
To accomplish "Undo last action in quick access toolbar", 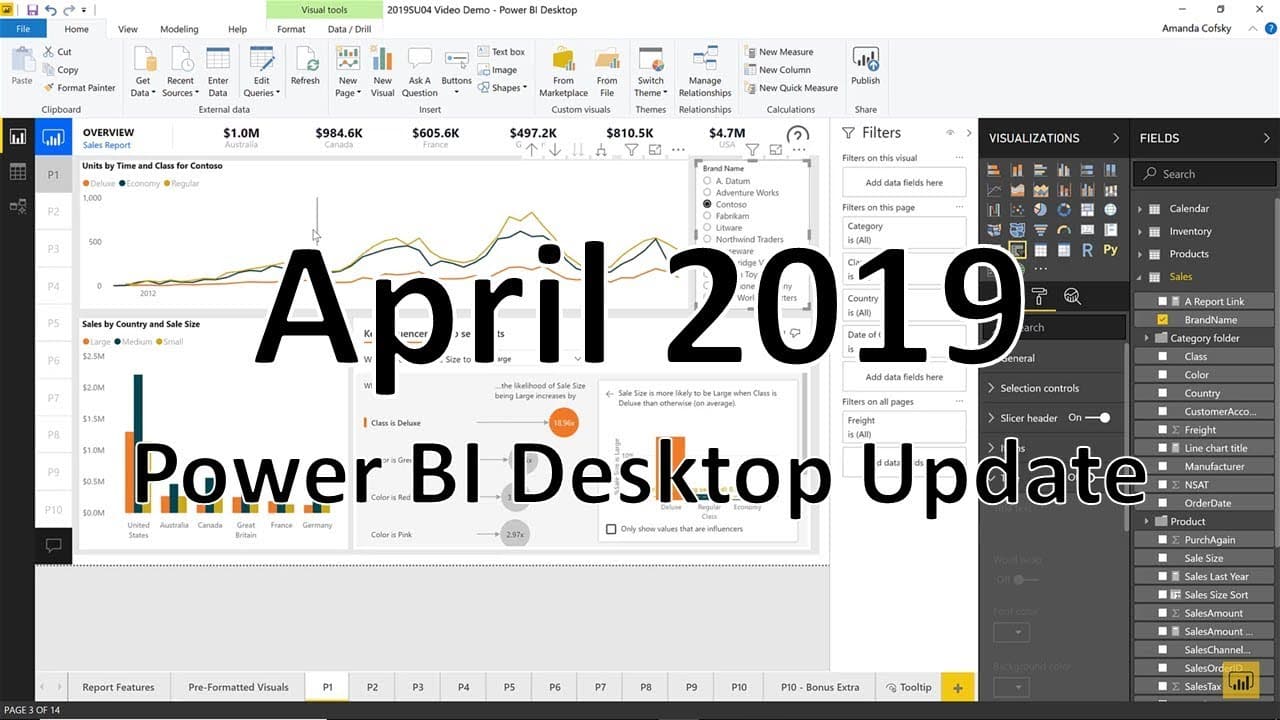I will pos(51,10).
